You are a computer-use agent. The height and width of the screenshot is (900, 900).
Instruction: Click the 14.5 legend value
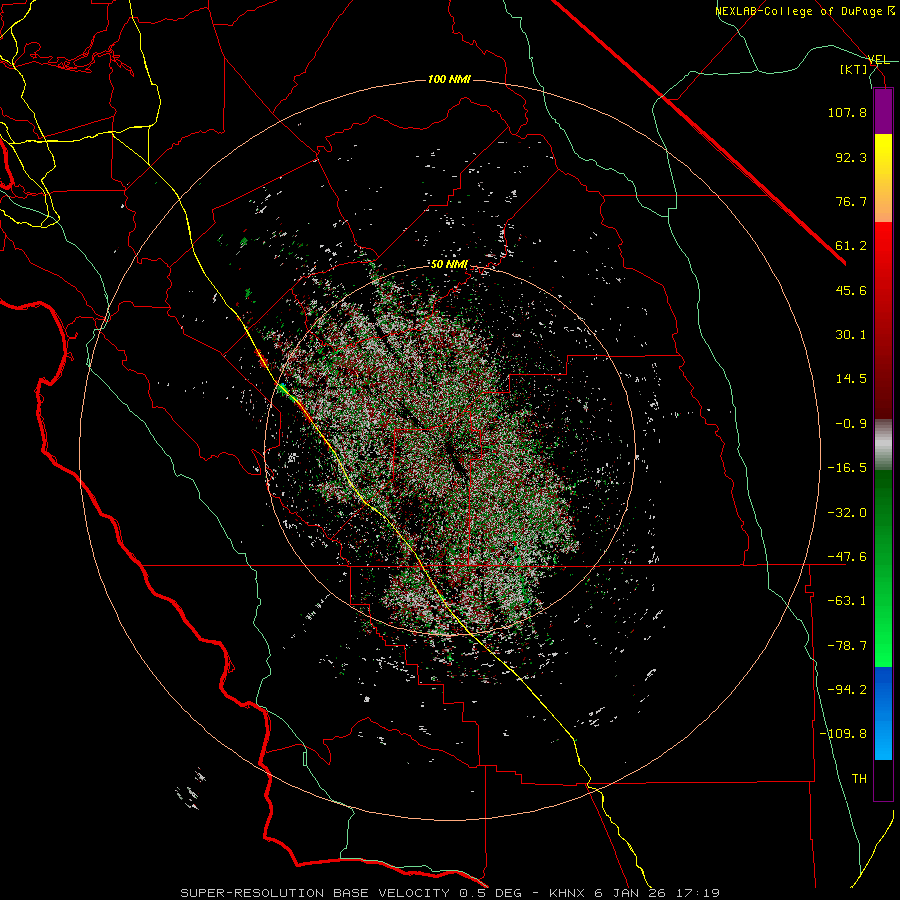point(851,379)
